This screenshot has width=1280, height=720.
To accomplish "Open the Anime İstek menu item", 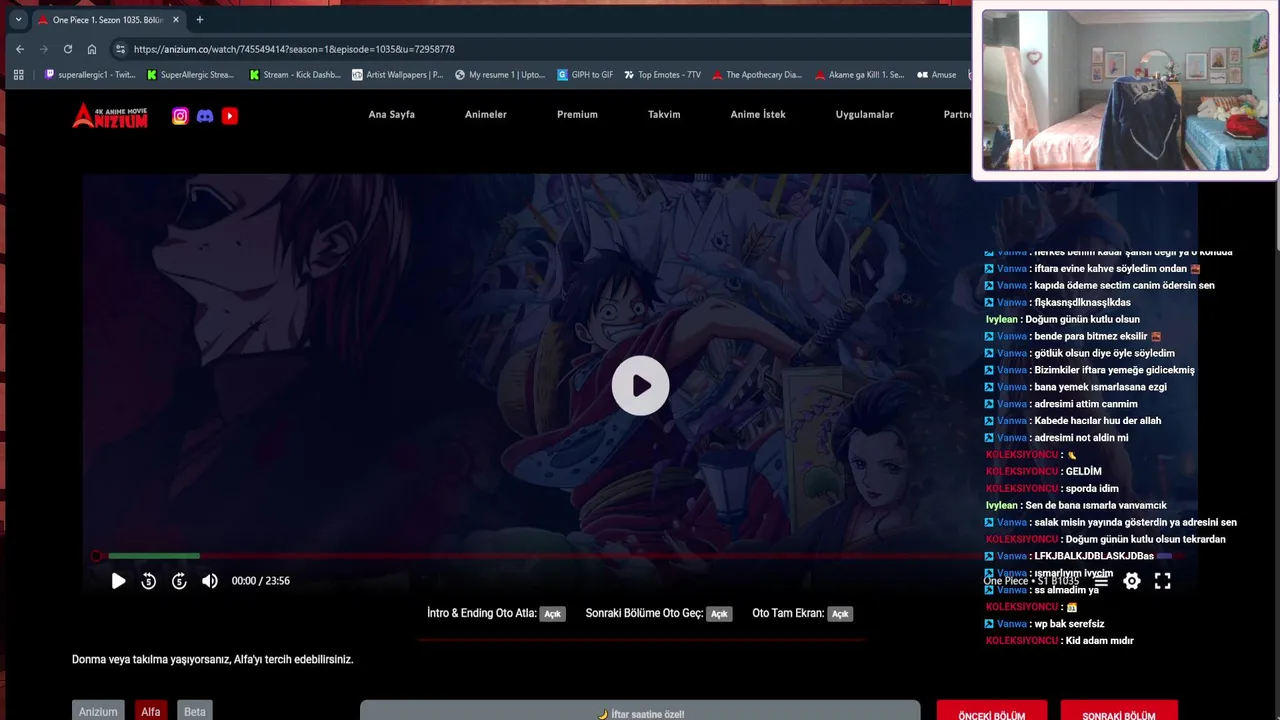I will click(758, 114).
